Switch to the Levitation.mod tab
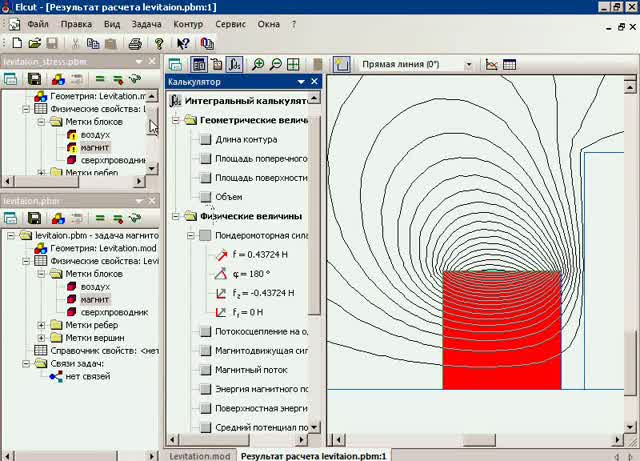The width and height of the screenshot is (640, 461). pos(199,455)
